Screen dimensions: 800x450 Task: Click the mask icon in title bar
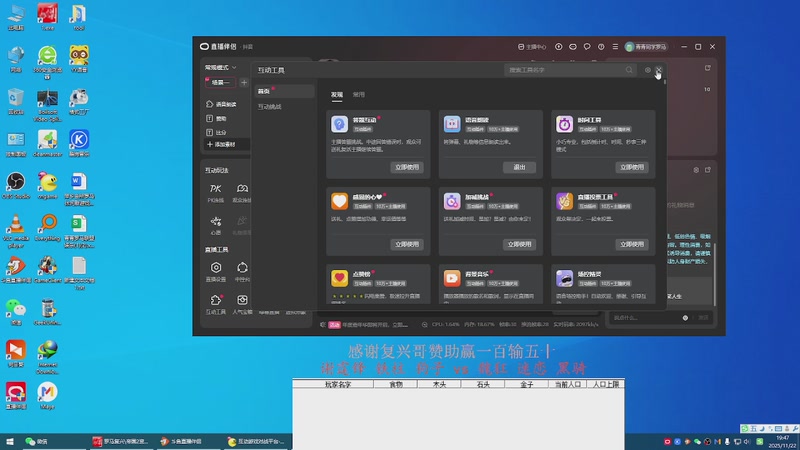[573, 46]
